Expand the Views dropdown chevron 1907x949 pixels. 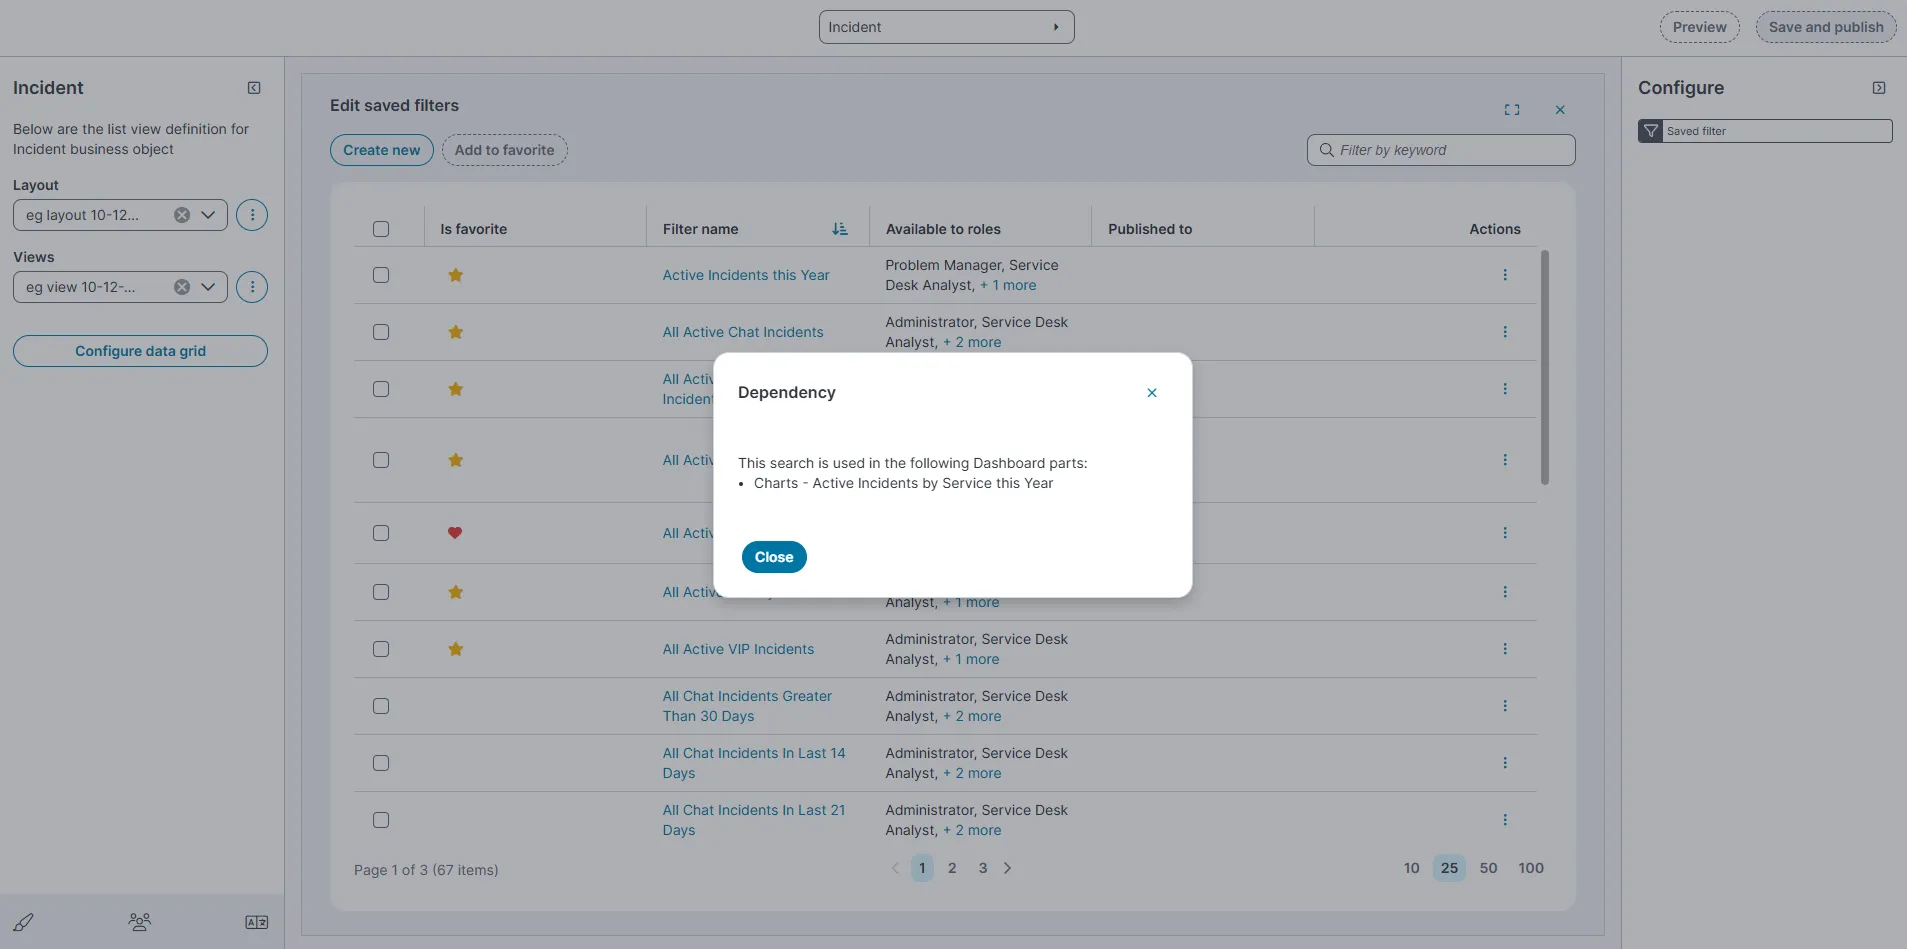point(208,287)
